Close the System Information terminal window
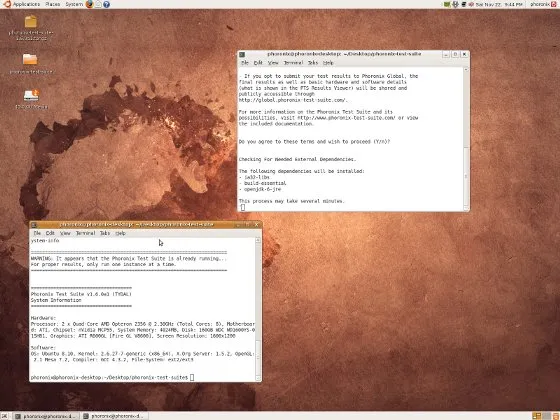 pyautogui.click(x=256, y=225)
